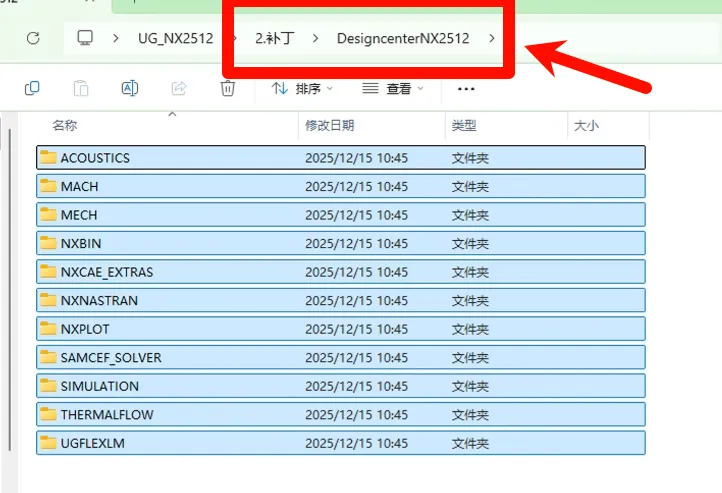Click the vertical scrollbar on left pane edge
The height and width of the screenshot is (493, 722).
pyautogui.click(x=10, y=290)
